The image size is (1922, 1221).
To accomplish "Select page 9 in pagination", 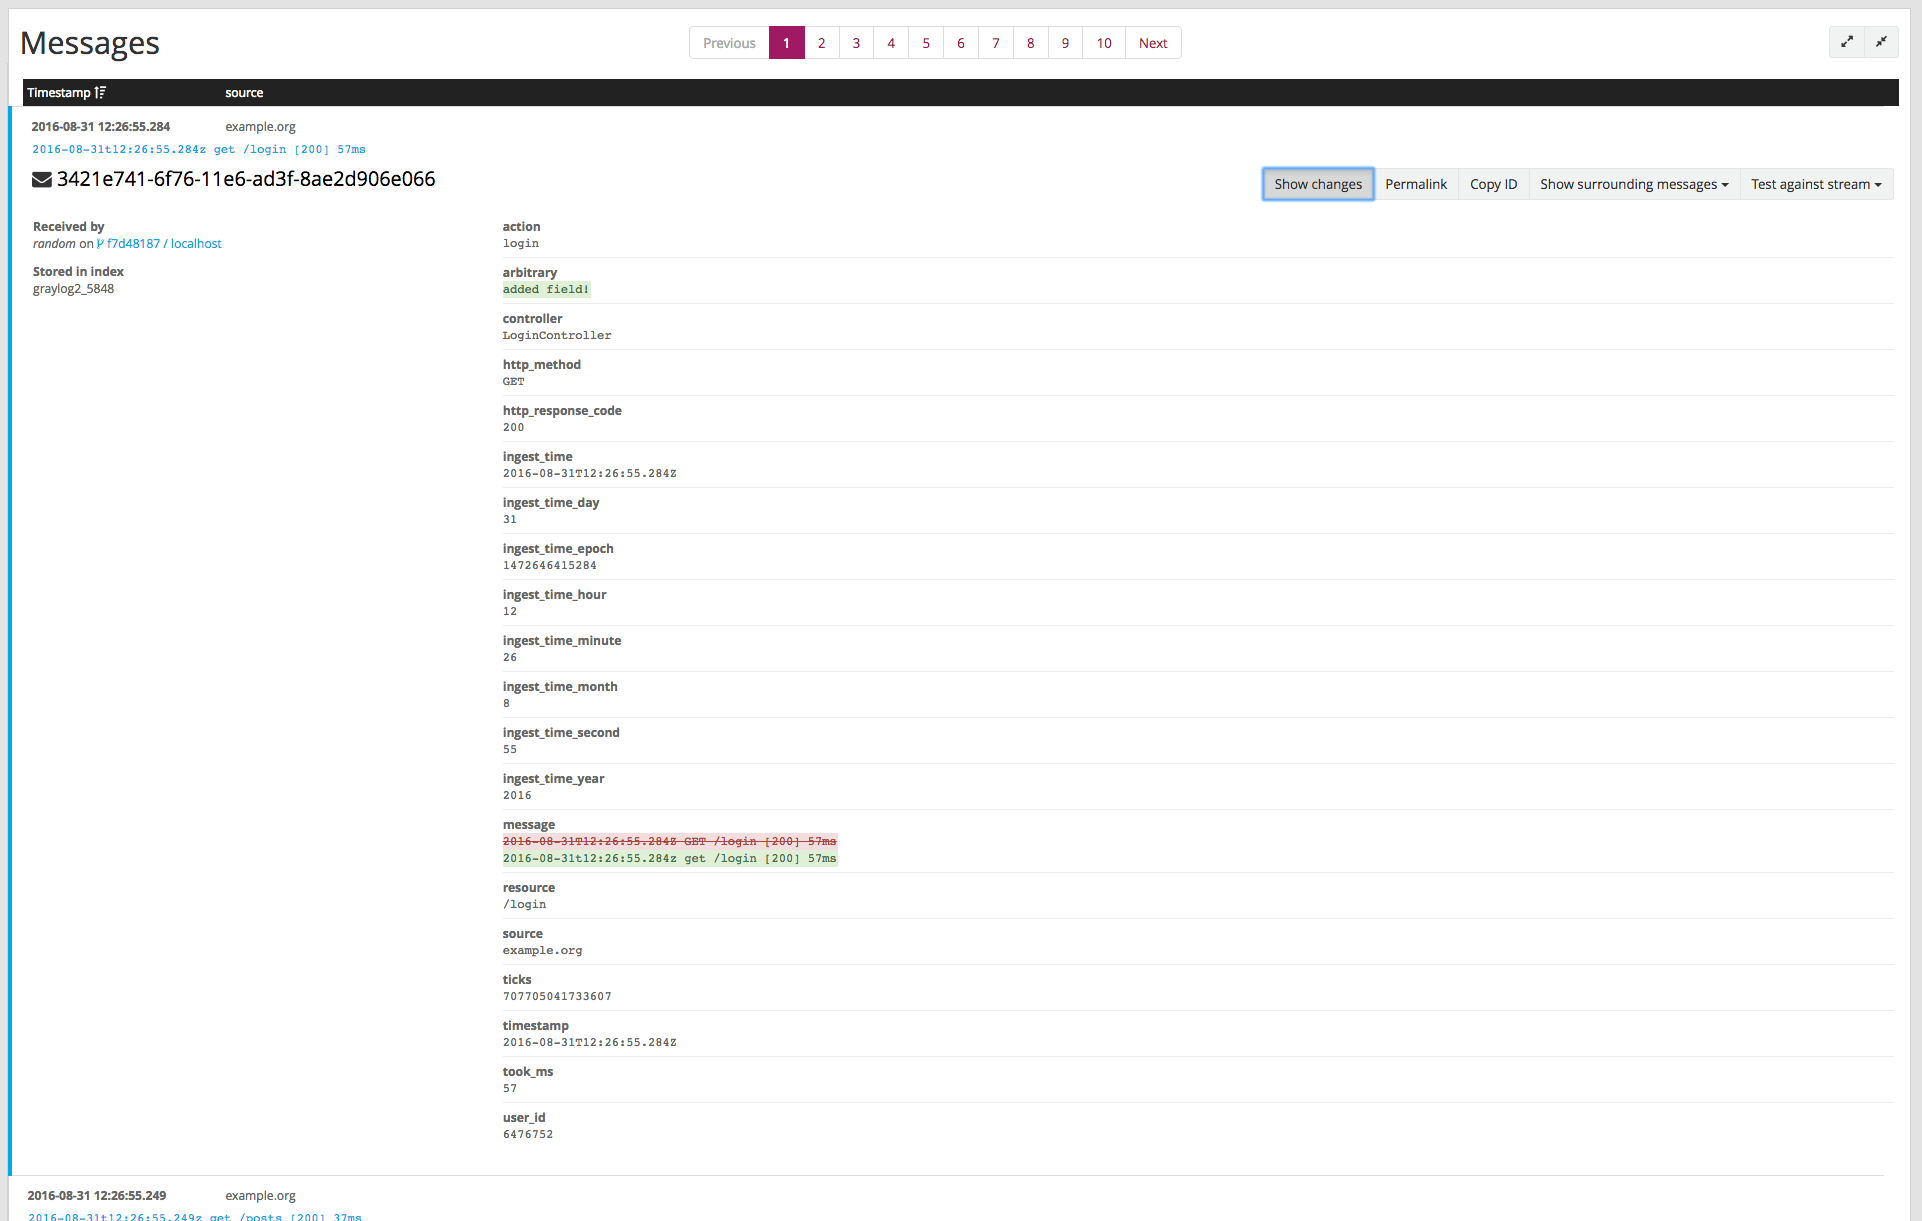I will point(1065,43).
